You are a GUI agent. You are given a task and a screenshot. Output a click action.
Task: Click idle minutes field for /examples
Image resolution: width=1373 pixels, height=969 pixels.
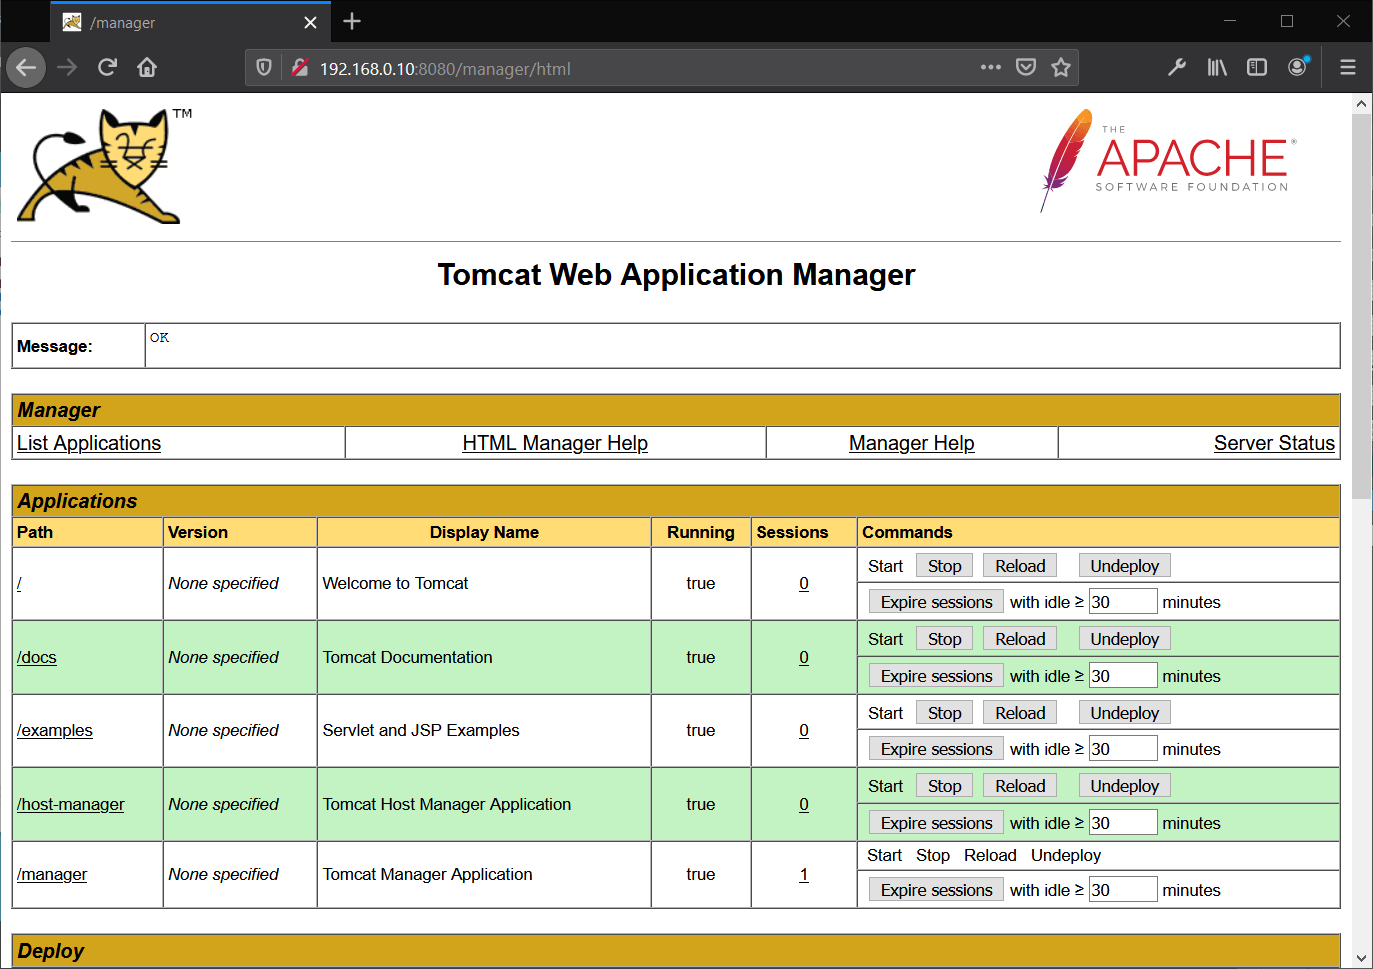click(x=1123, y=749)
